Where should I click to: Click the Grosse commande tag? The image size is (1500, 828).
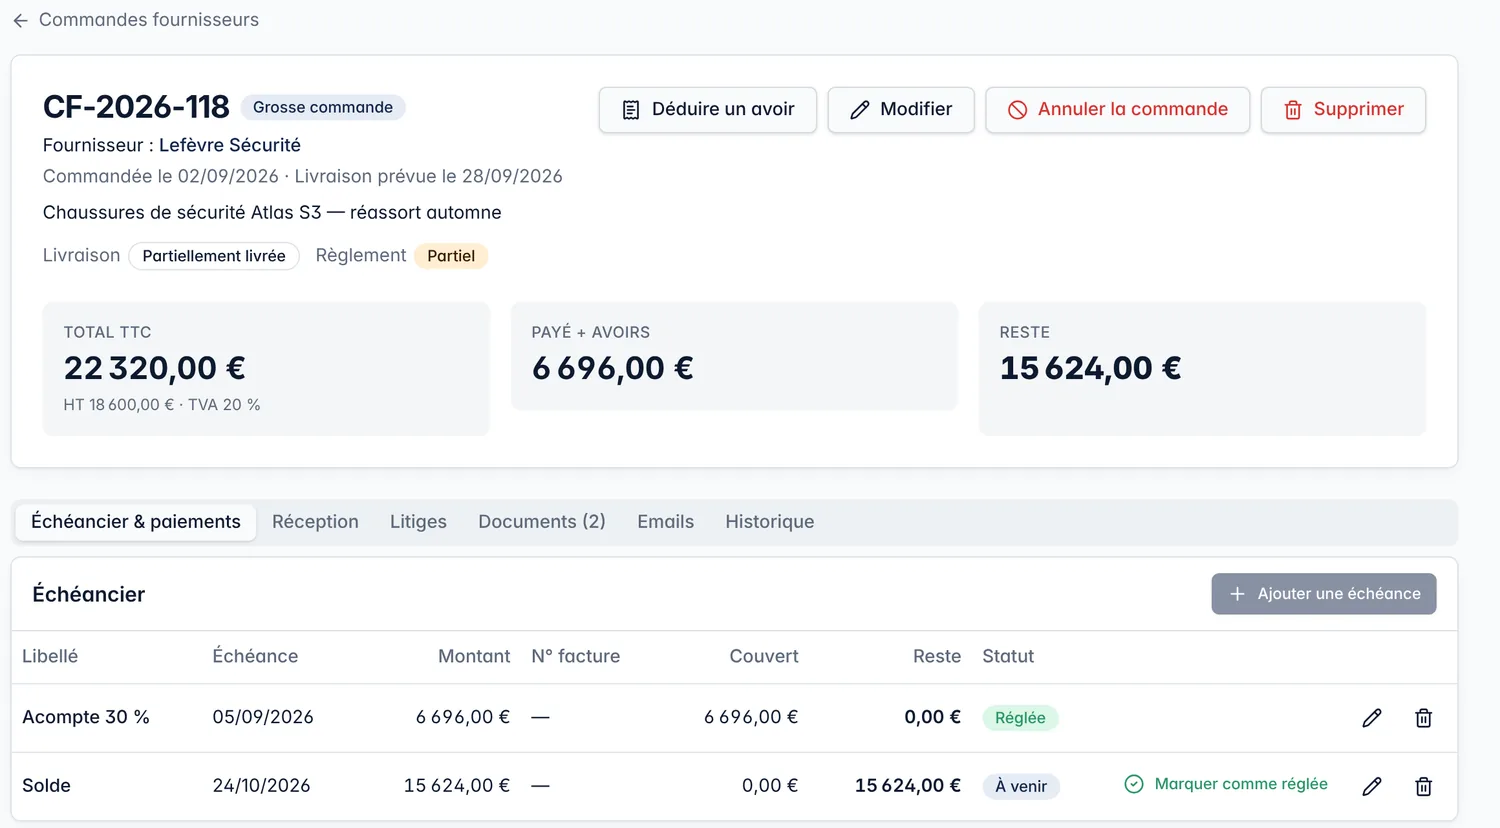323,107
